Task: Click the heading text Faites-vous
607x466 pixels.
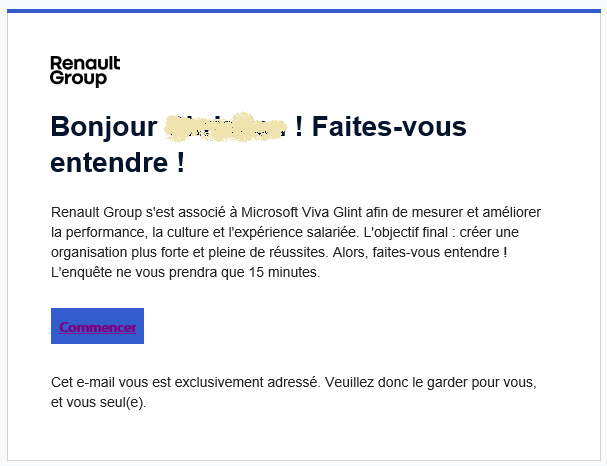Action: pos(389,127)
